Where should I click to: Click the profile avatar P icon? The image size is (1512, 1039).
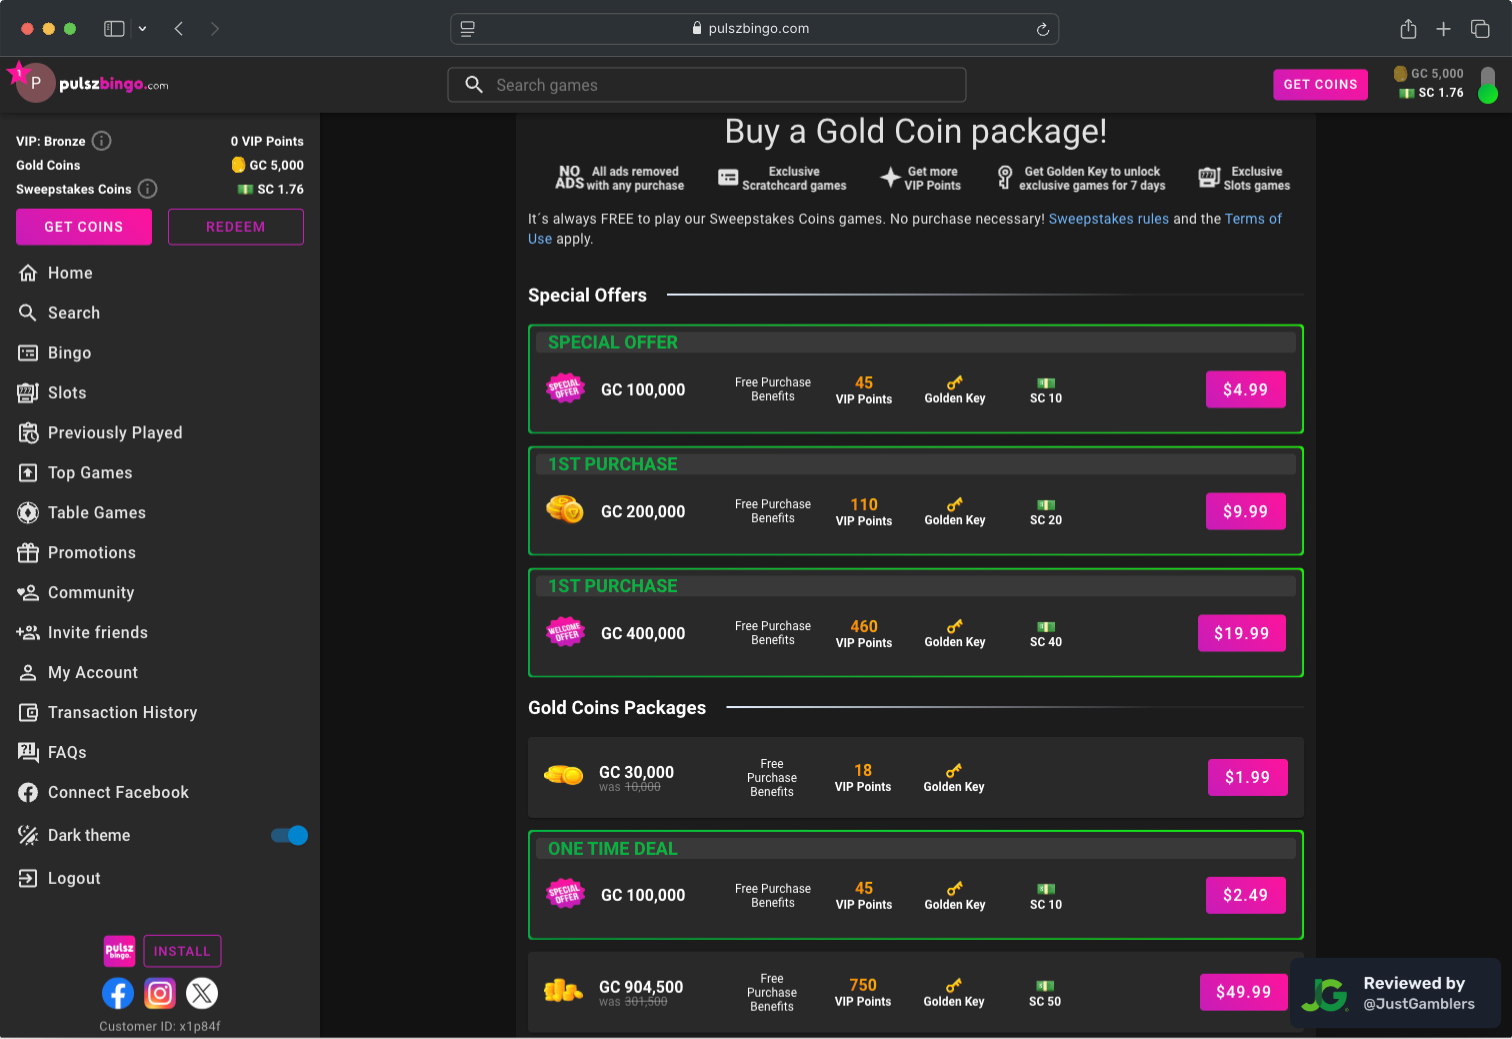click(35, 83)
